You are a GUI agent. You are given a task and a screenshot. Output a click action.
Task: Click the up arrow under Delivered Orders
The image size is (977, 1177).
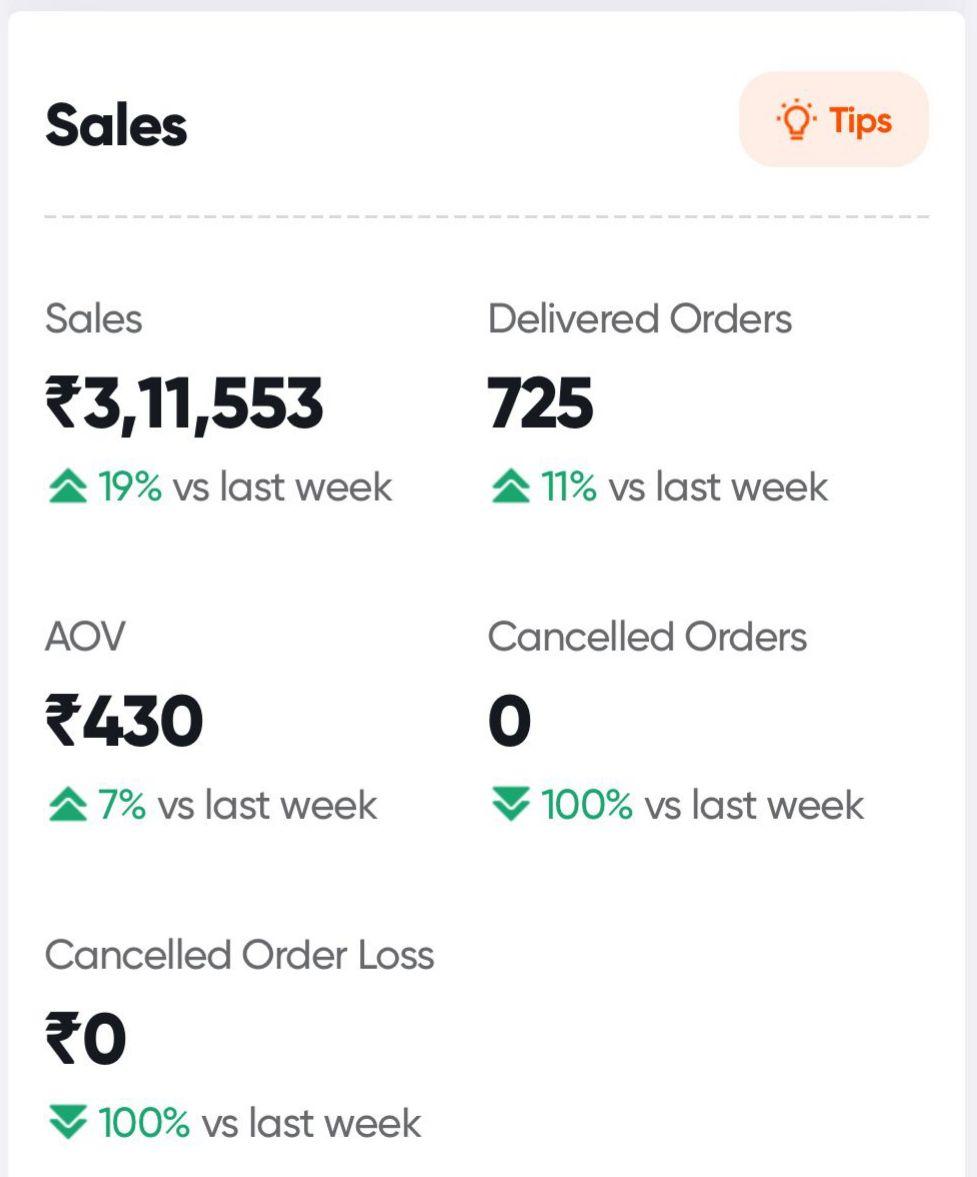click(x=511, y=487)
